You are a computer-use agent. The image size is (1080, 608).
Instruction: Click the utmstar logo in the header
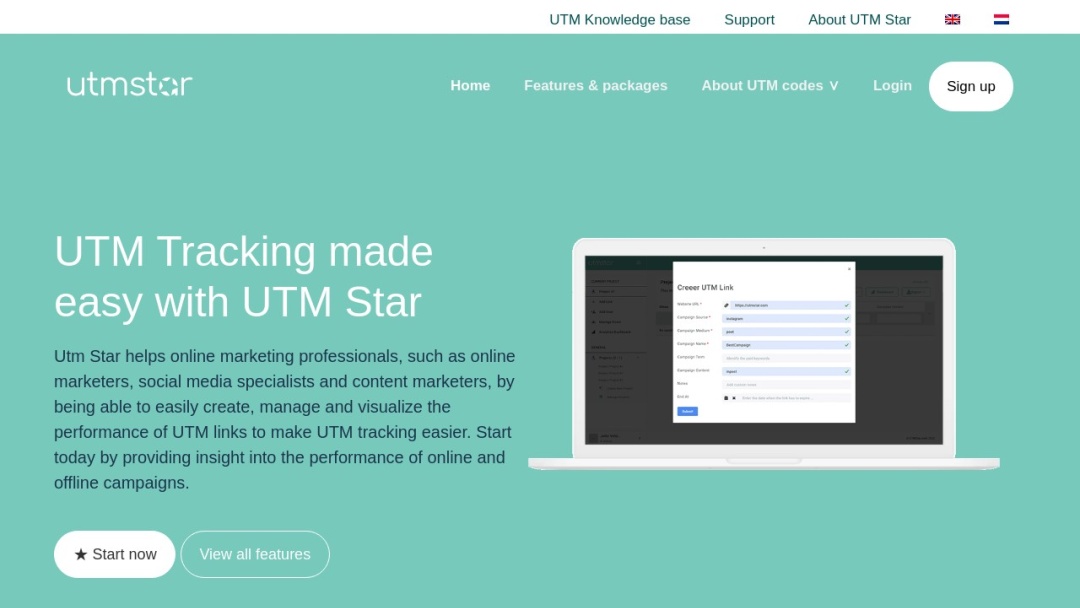pos(129,84)
